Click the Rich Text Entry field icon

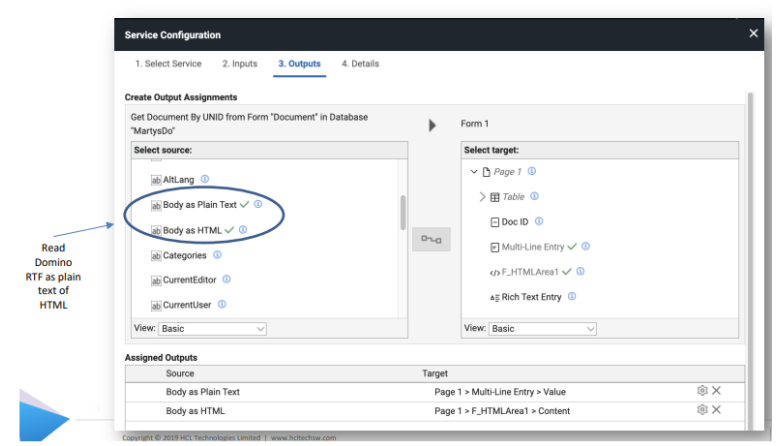point(495,298)
